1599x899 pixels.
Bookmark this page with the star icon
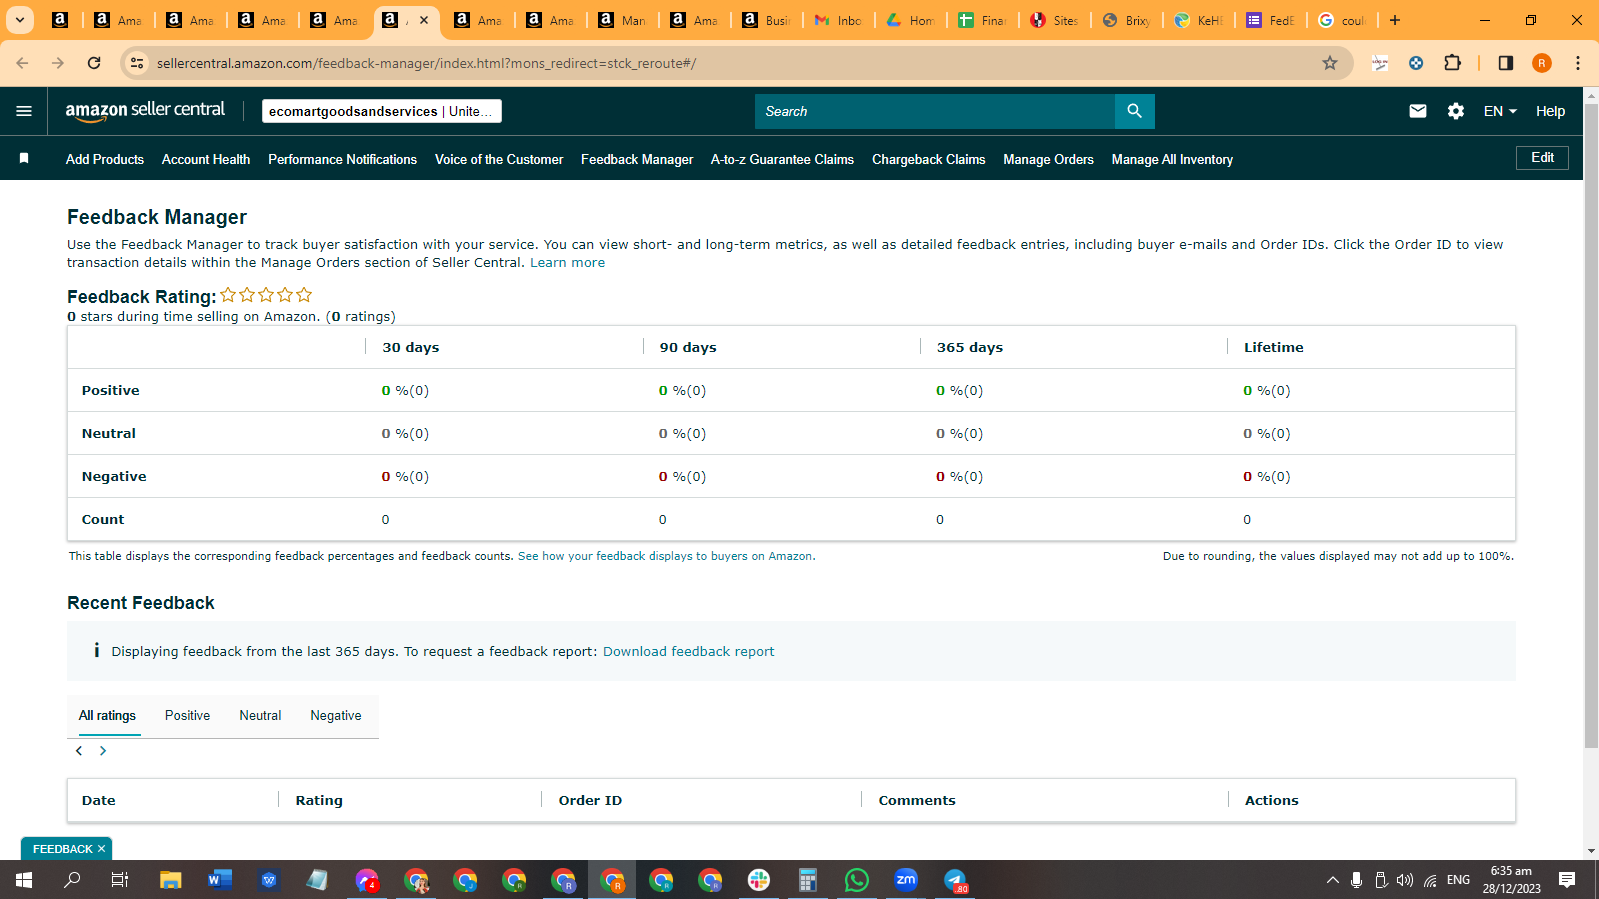click(1330, 63)
